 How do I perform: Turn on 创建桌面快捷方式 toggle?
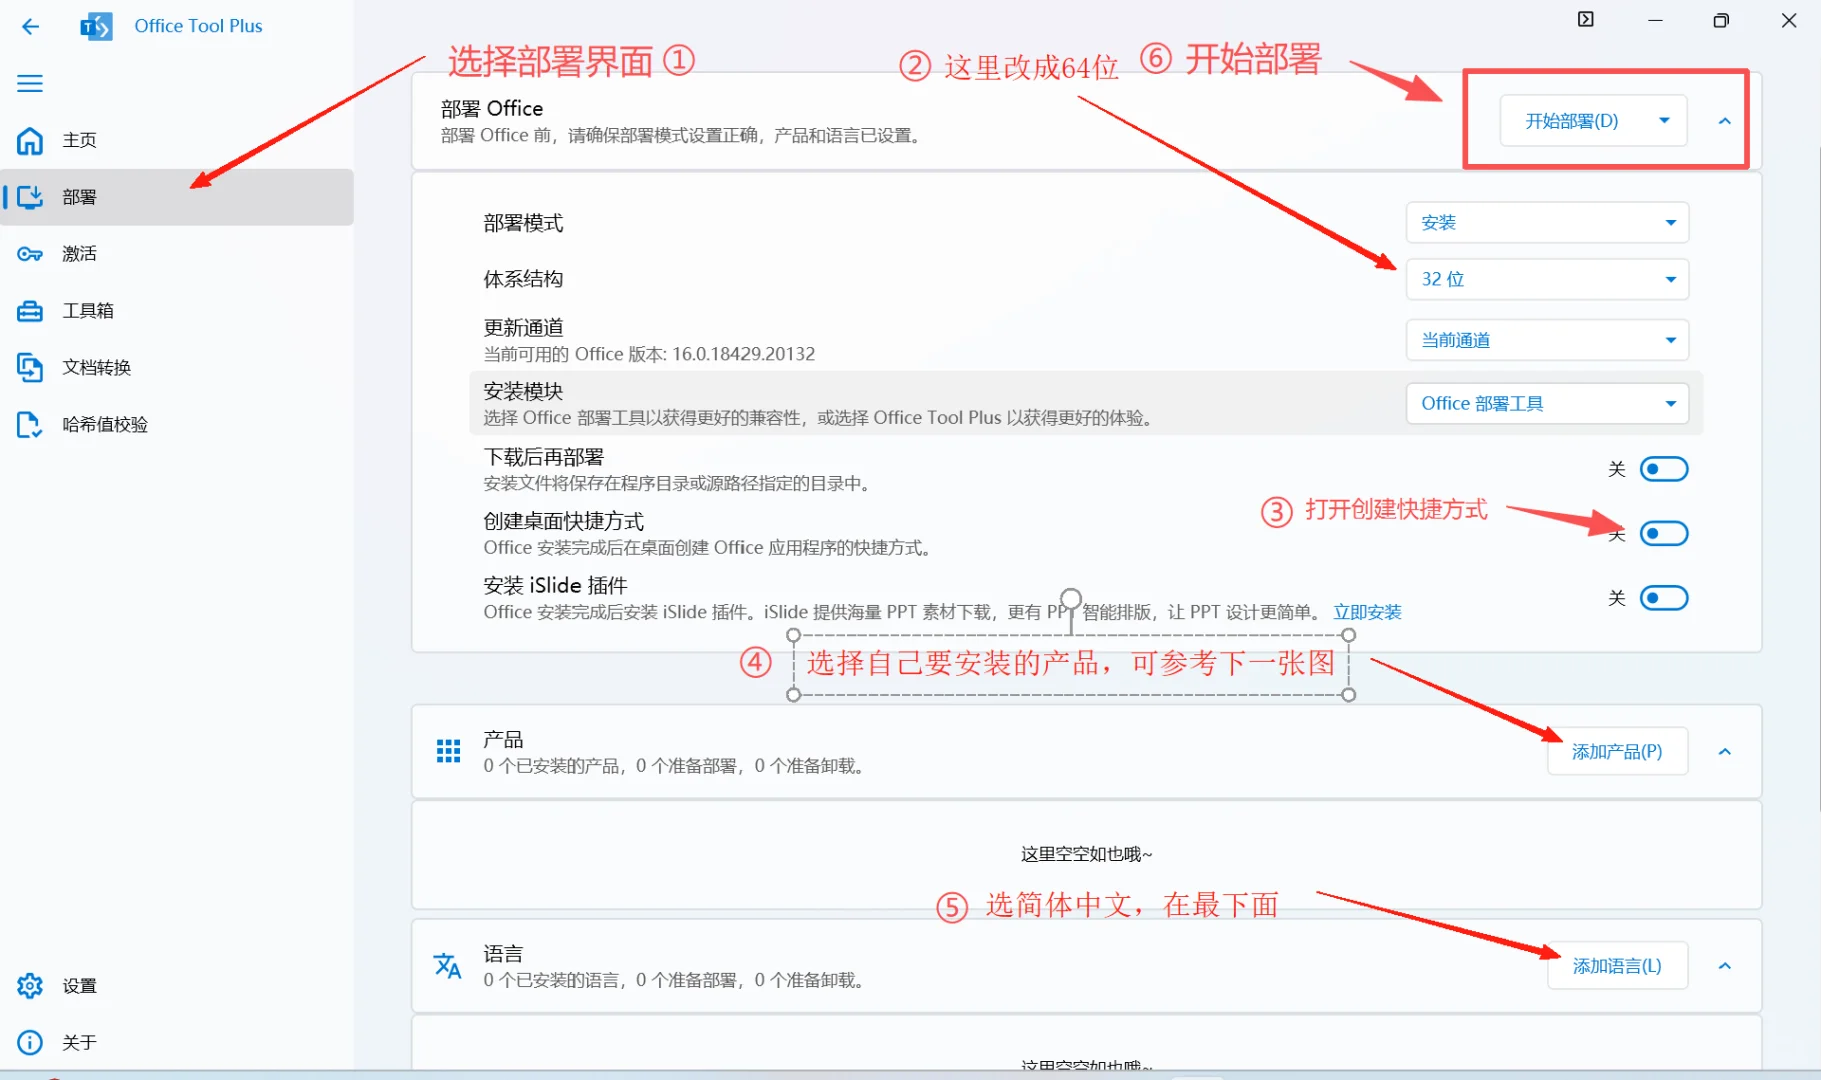(x=1663, y=533)
